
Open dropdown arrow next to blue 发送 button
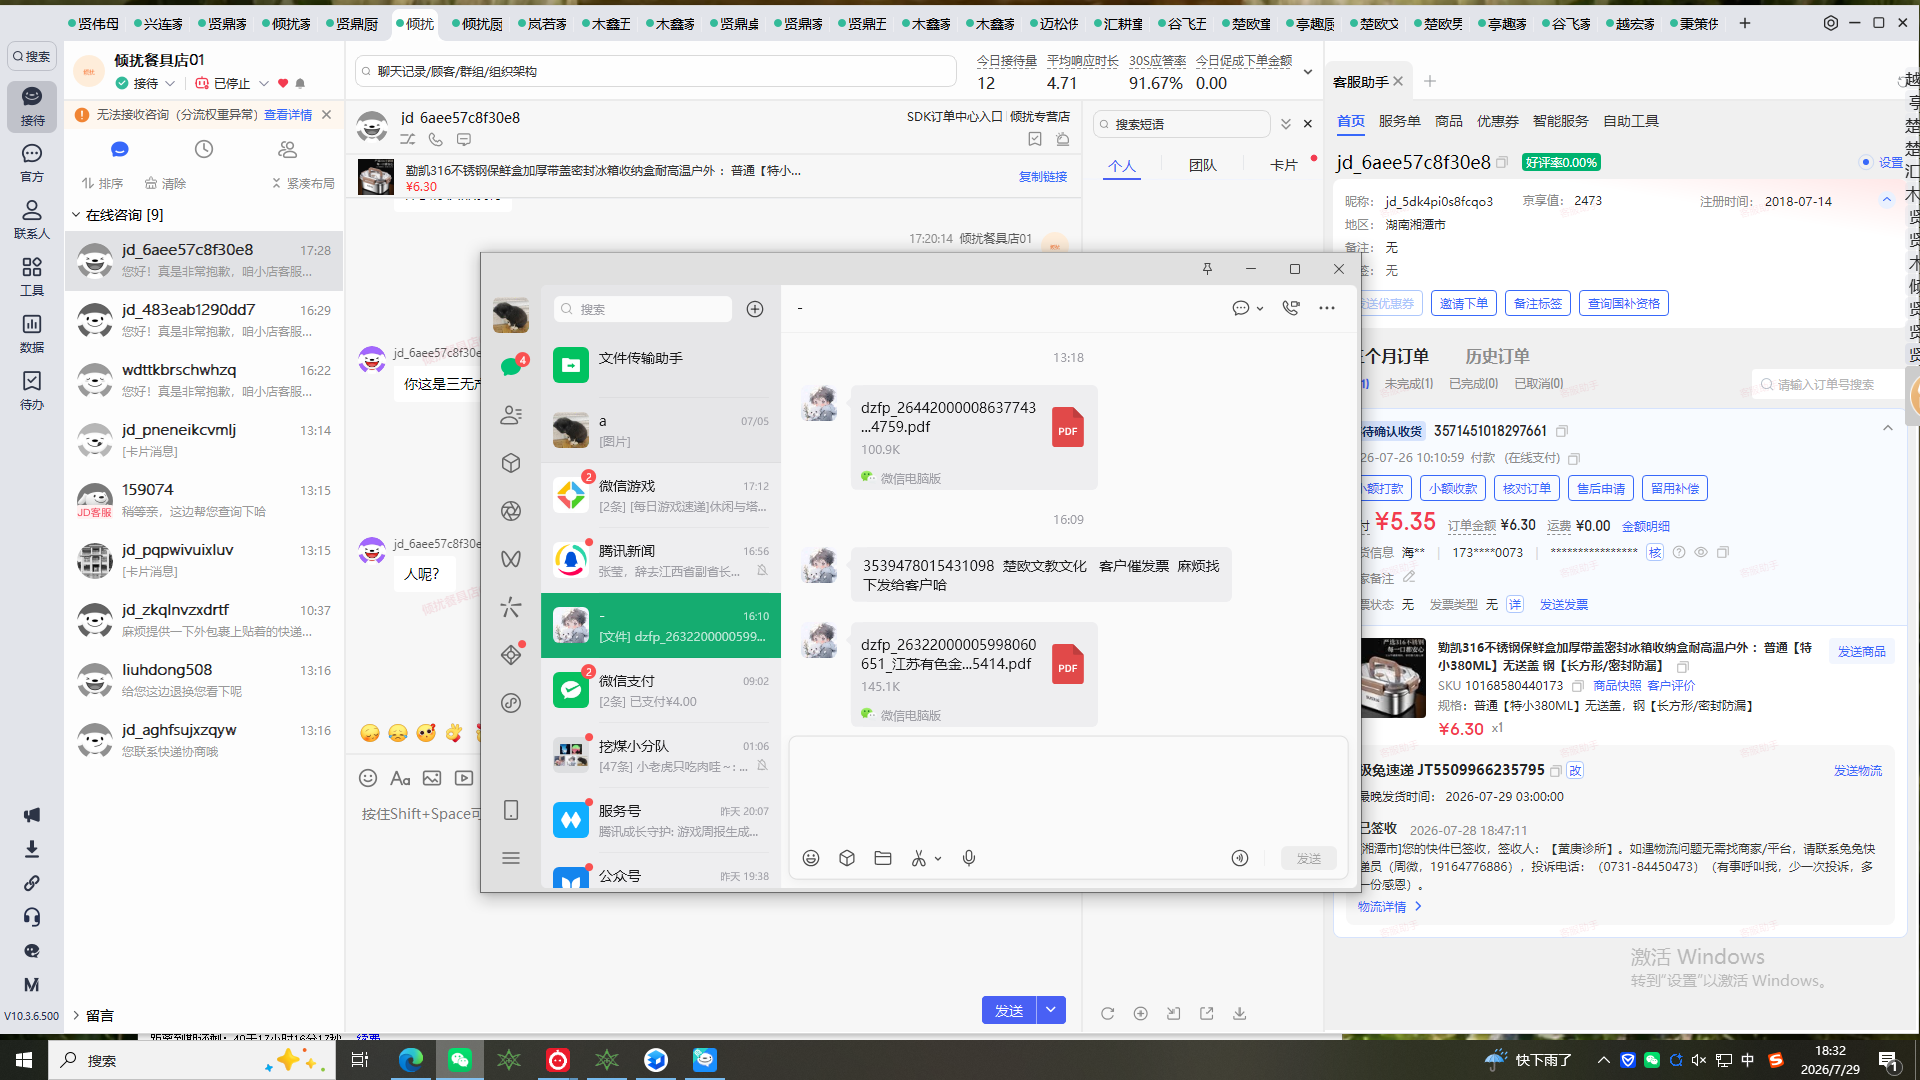pos(1051,1010)
